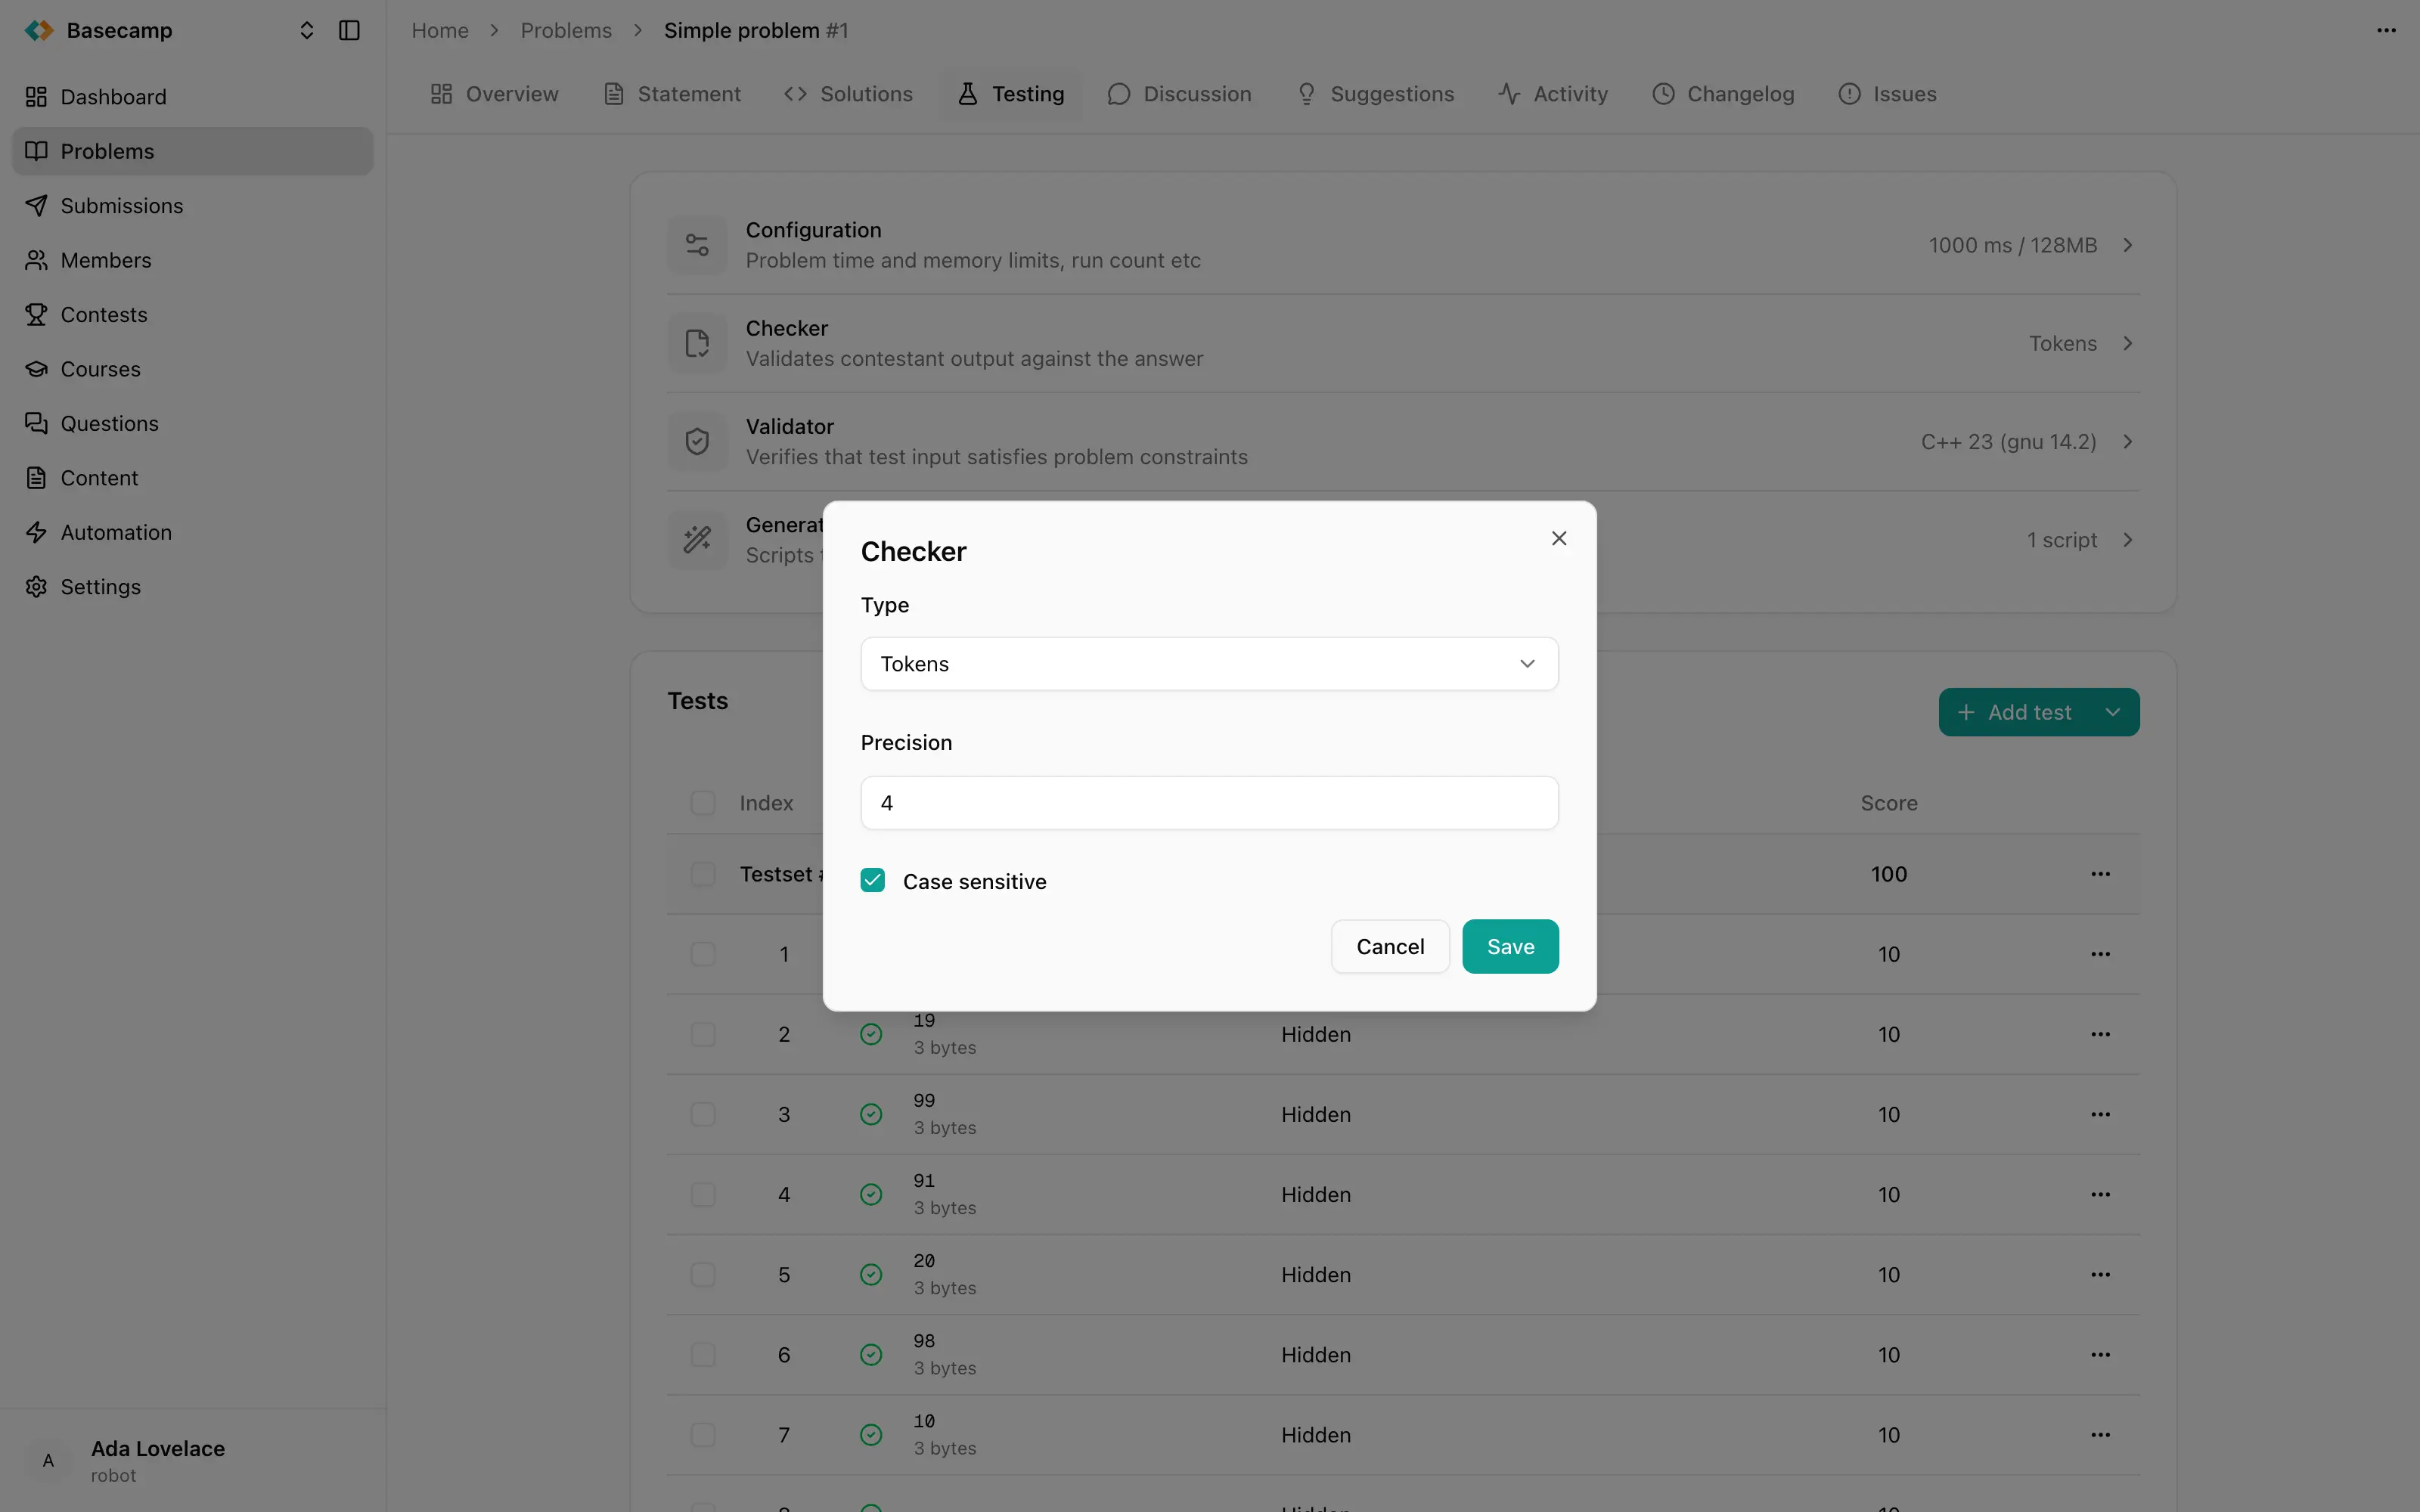Open the test 1 row ellipsis menu
2420x1512 pixels.
click(x=2100, y=954)
